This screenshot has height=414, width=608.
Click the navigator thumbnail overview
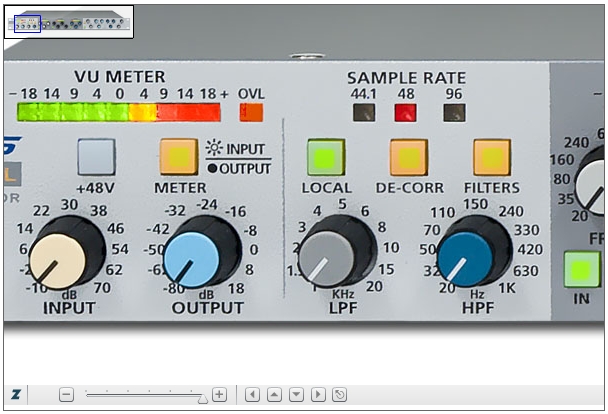(70, 22)
